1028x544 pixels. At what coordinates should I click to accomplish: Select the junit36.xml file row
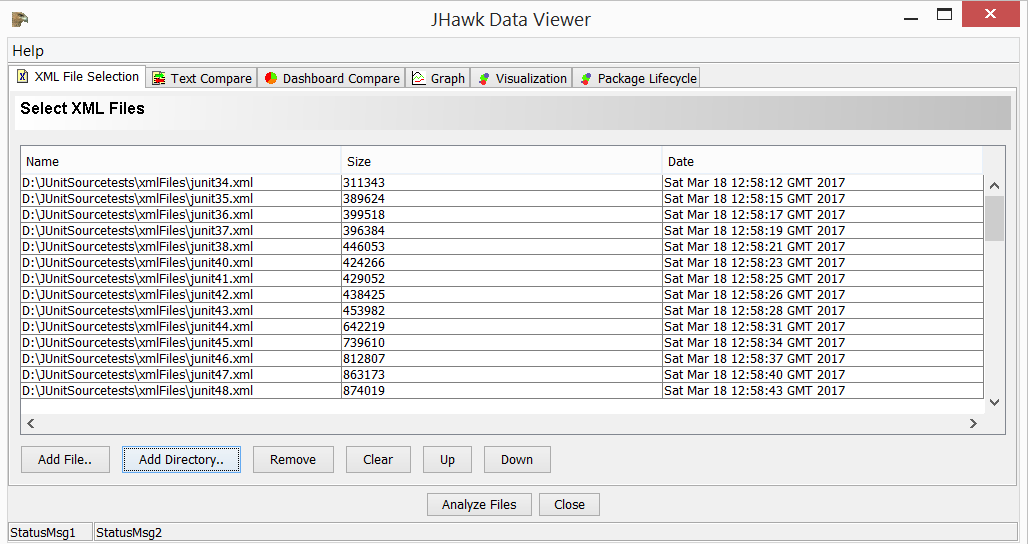point(502,215)
